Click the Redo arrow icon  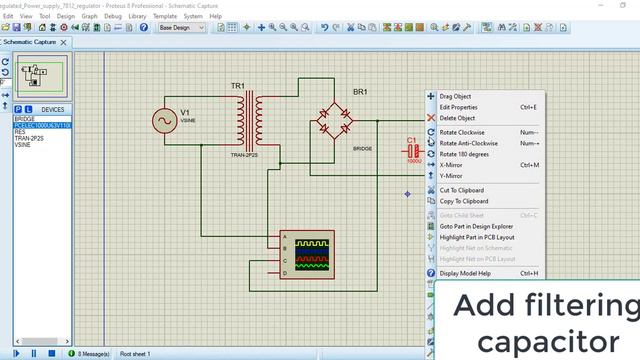[336, 27]
